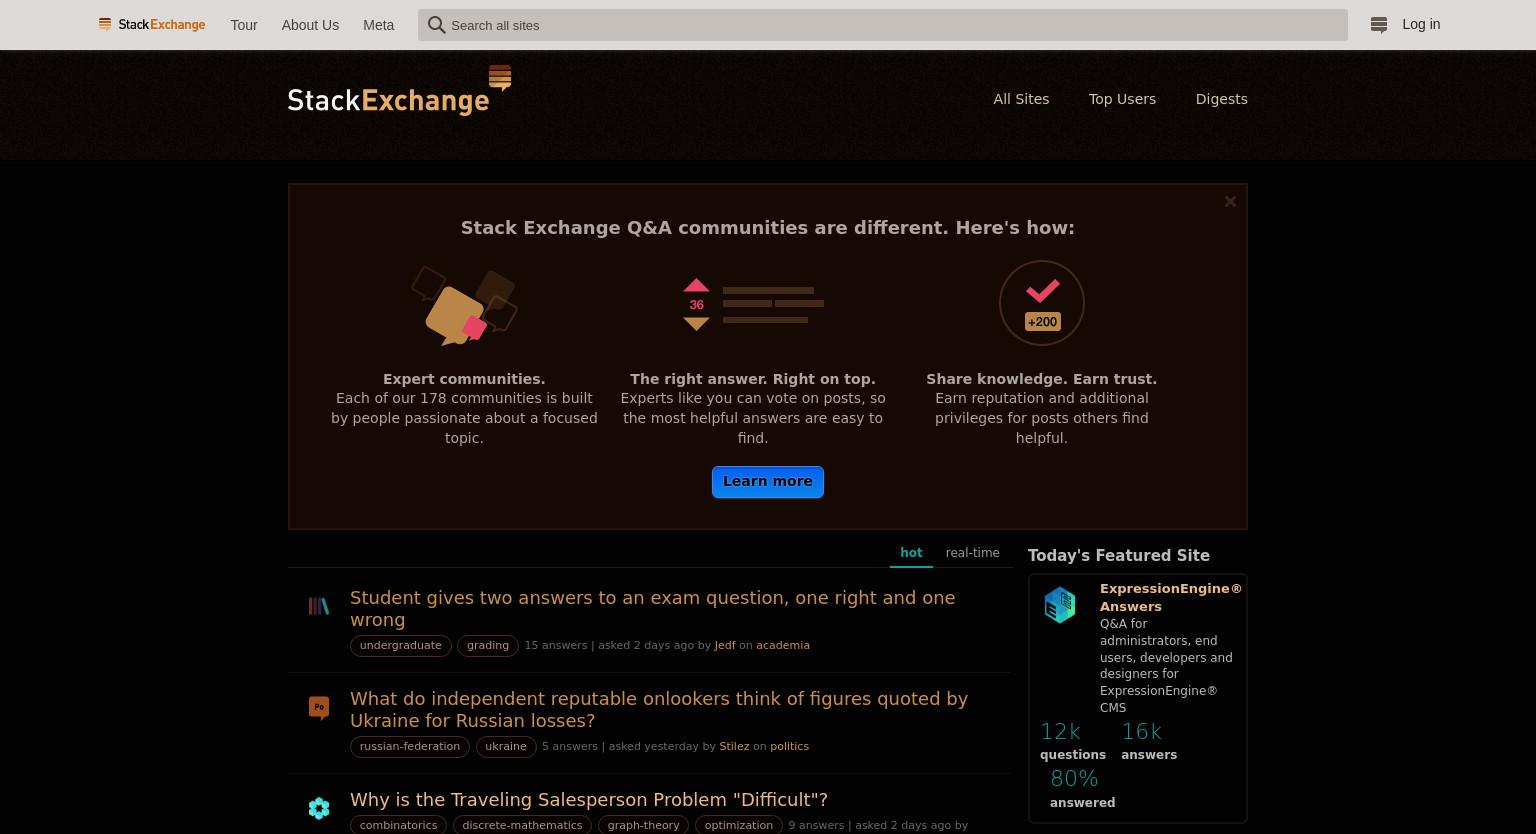Focus the Search all sites field
This screenshot has width=1536, height=834.
pyautogui.click(x=883, y=25)
